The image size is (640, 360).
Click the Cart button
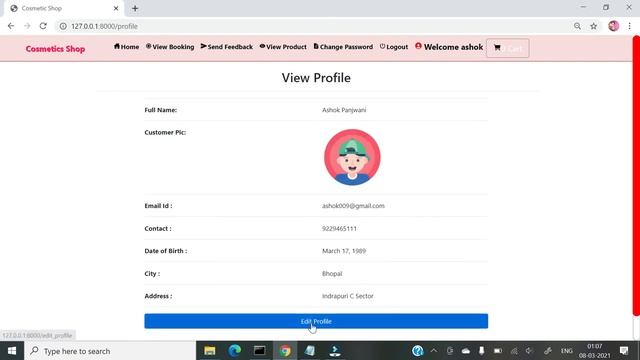[x=508, y=48]
